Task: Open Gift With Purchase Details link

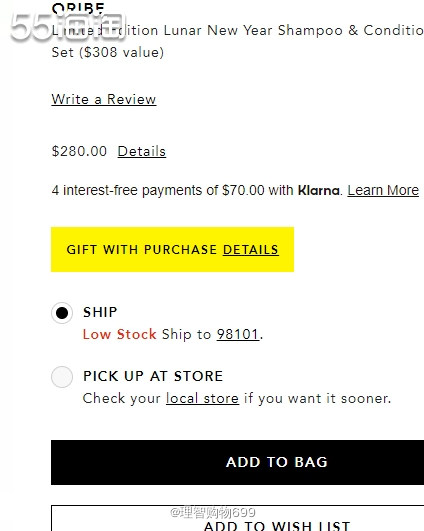Action: click(251, 250)
